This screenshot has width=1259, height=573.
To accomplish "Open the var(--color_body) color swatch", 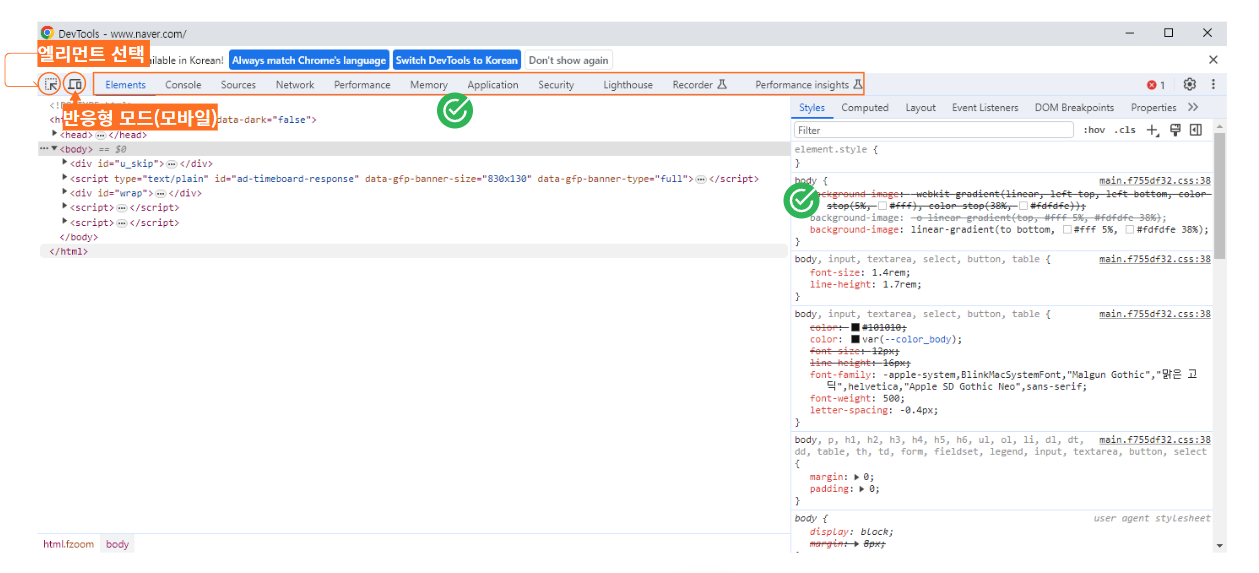I will point(855,339).
